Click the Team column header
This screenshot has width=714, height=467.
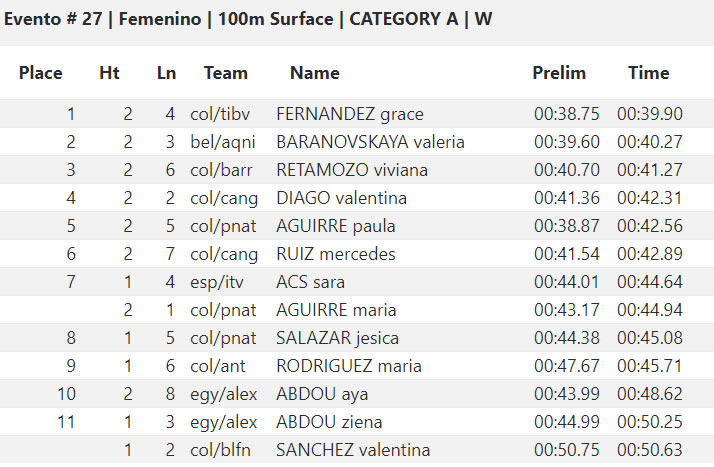click(226, 73)
